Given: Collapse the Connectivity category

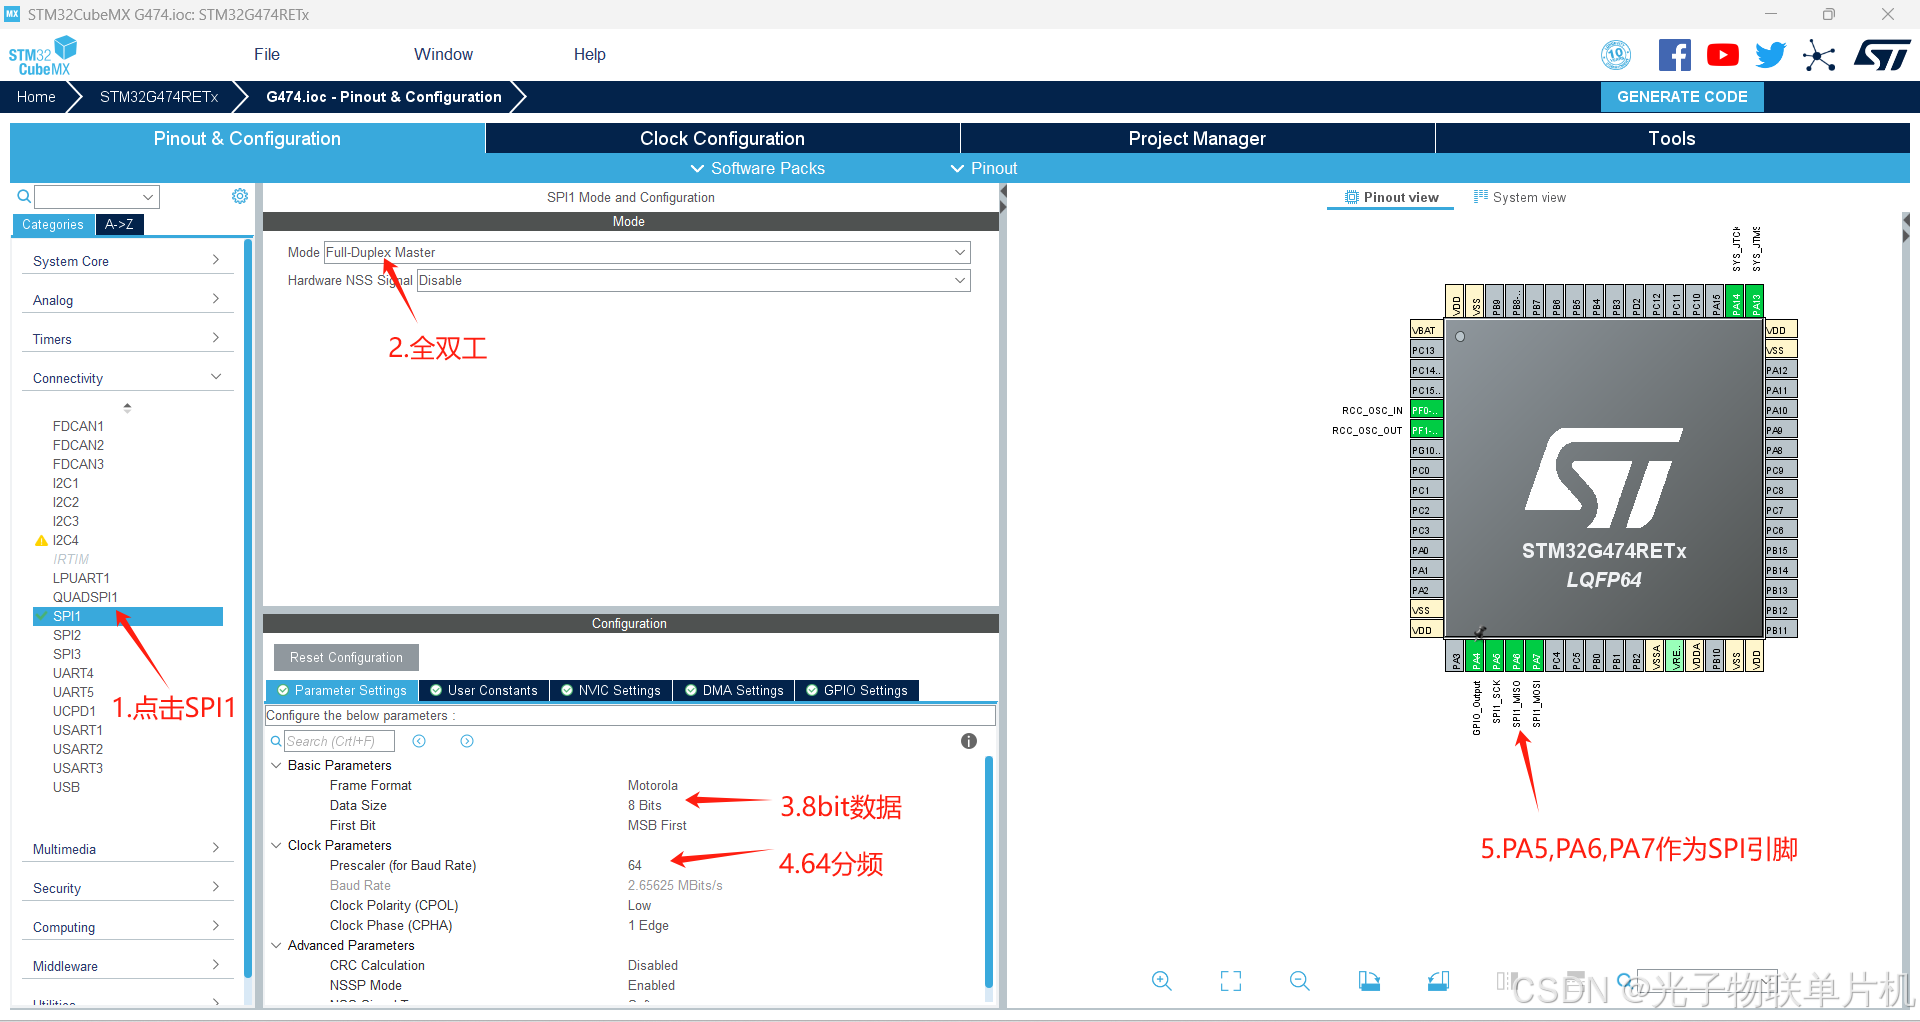Looking at the screenshot, I should (x=127, y=378).
